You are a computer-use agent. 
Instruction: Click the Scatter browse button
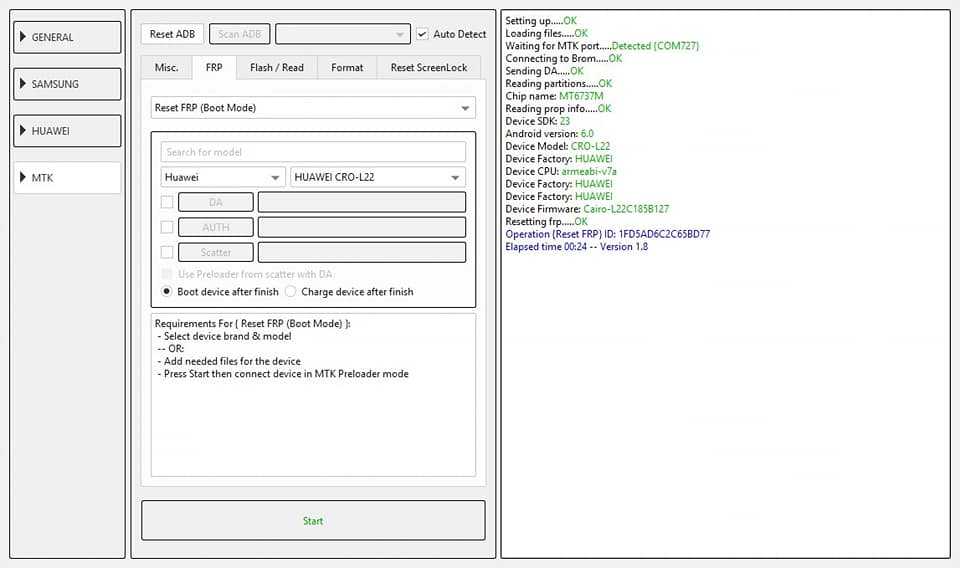click(216, 252)
